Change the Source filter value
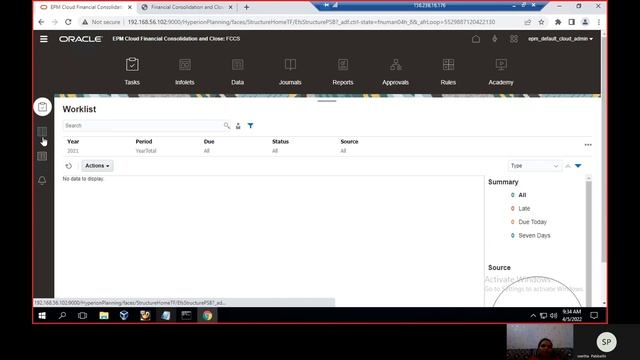The image size is (640, 360). (343, 151)
